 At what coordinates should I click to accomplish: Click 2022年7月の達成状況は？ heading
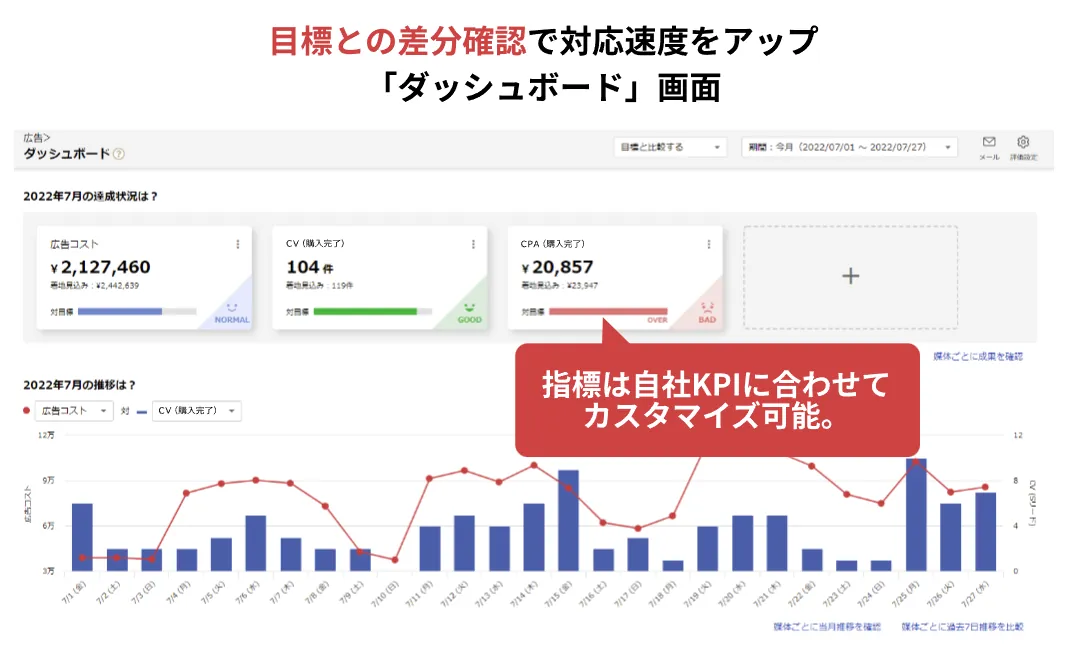[90, 196]
